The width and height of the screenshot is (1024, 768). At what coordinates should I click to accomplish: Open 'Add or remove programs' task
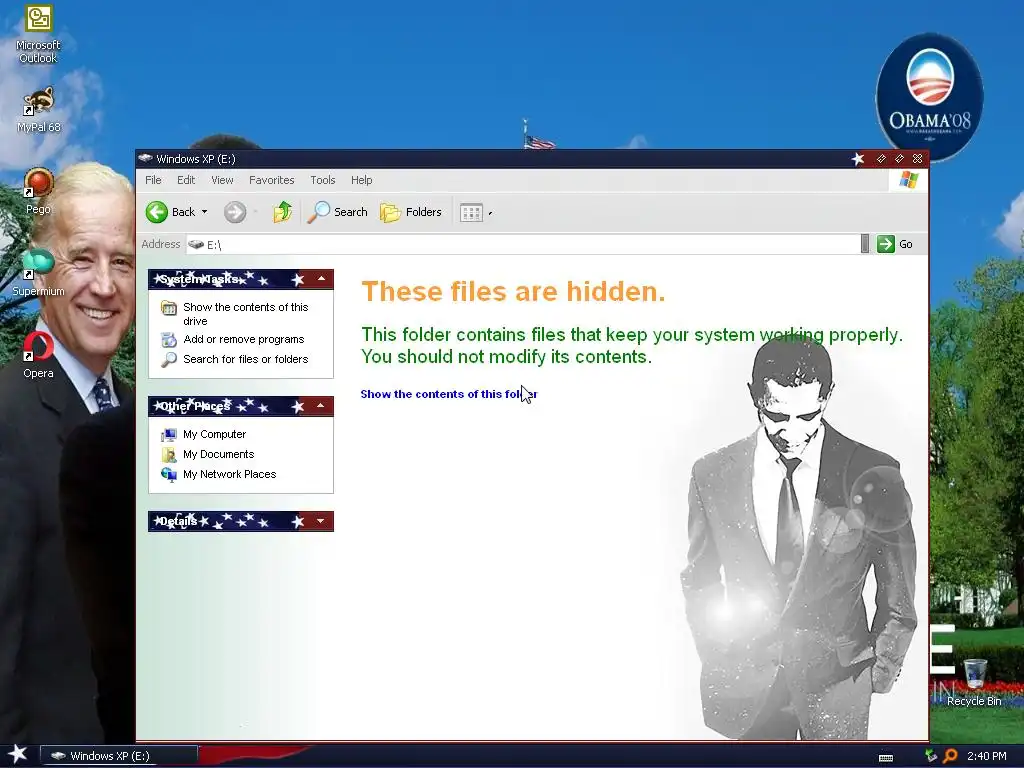pyautogui.click(x=244, y=340)
